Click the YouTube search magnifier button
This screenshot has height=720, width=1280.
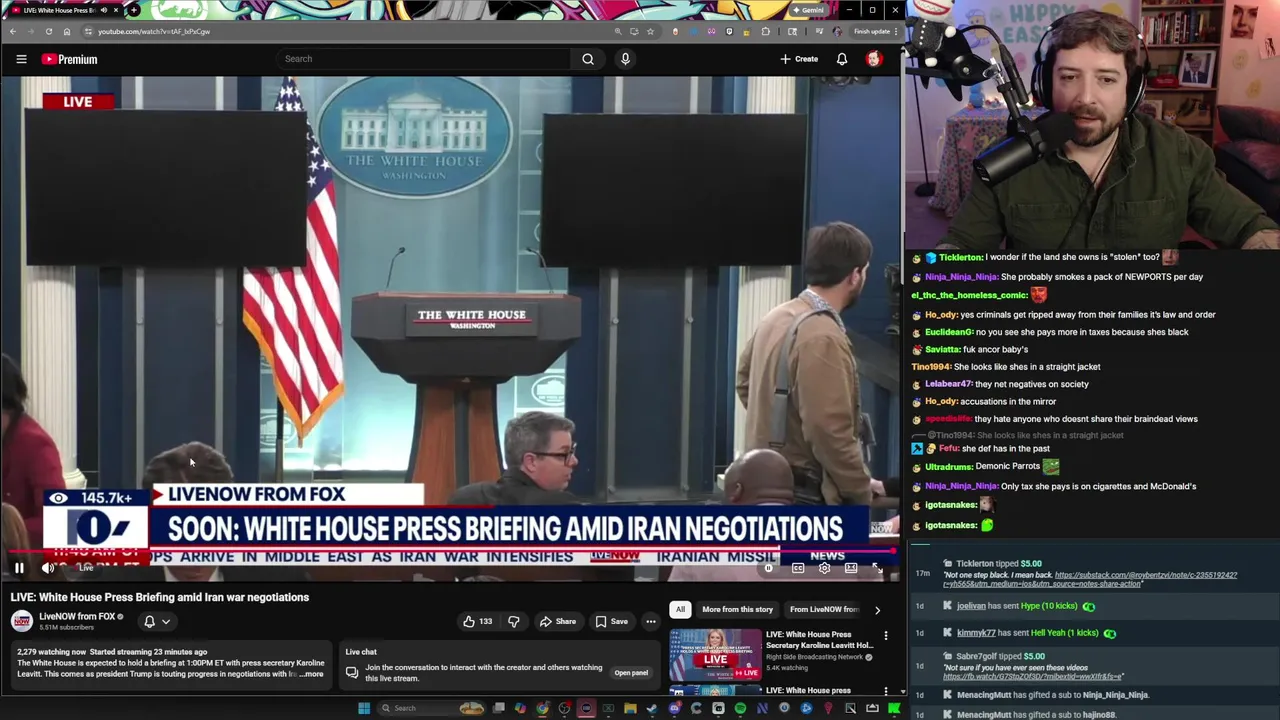pos(588,59)
